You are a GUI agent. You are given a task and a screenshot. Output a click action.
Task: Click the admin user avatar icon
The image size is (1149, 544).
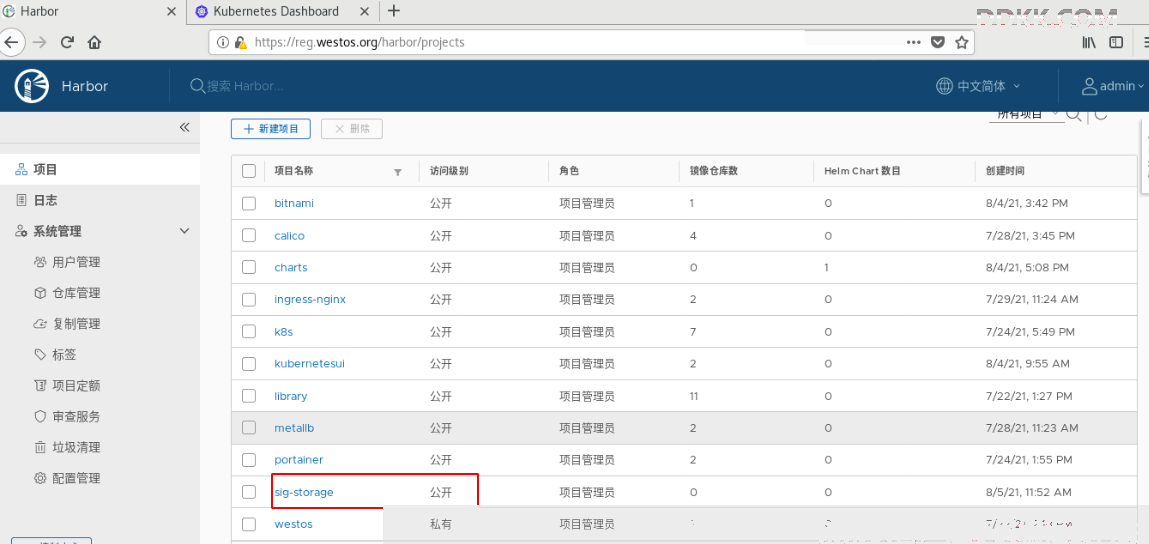tap(1089, 86)
